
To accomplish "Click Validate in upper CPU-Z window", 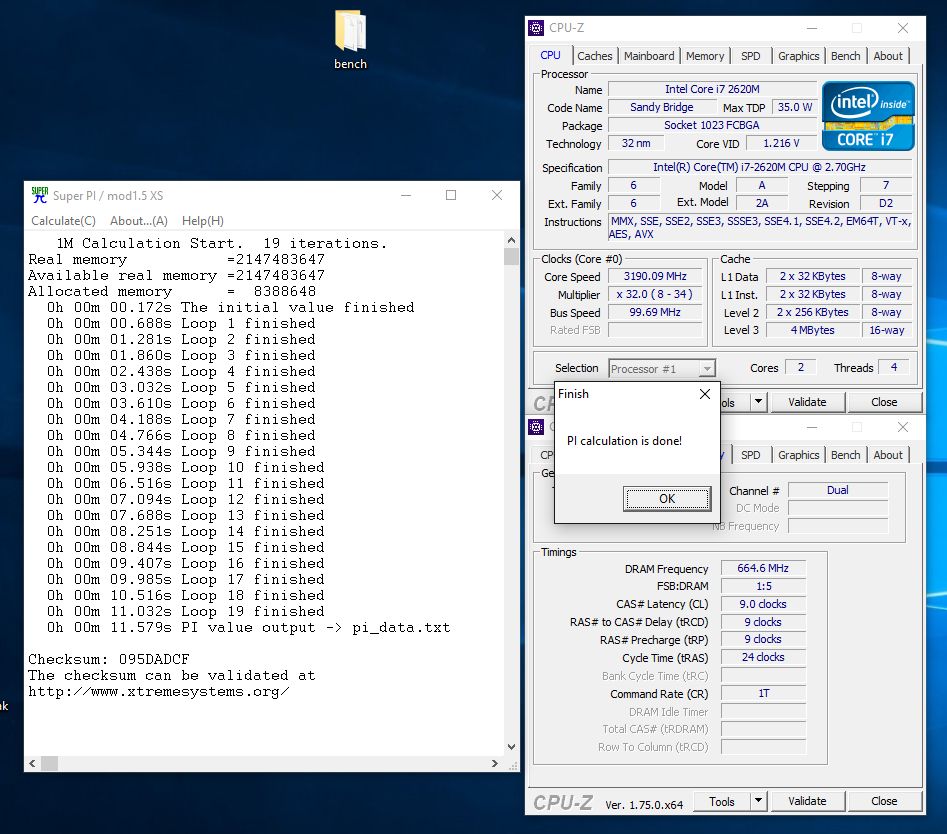I will (807, 402).
